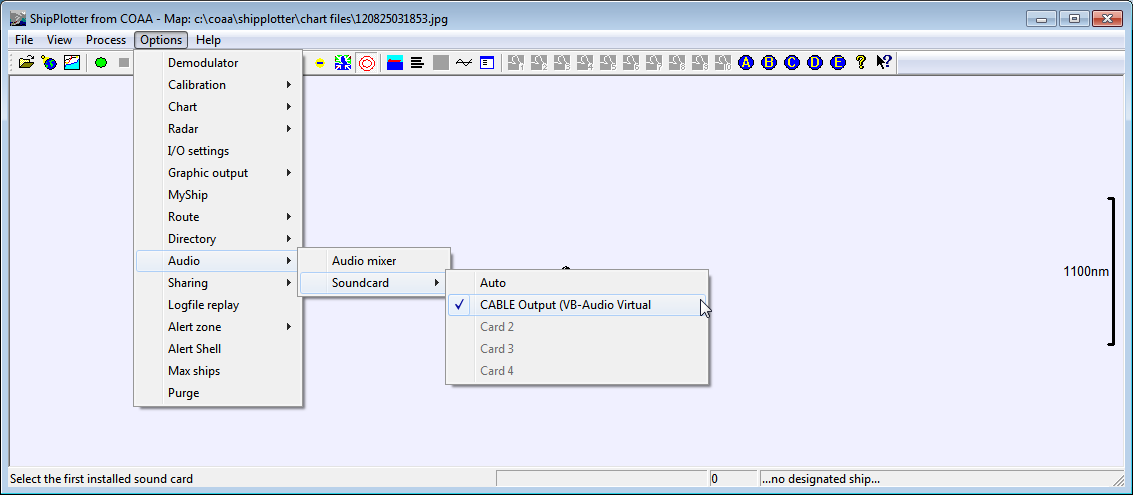Open the Process menu
1133x495 pixels.
[105, 40]
